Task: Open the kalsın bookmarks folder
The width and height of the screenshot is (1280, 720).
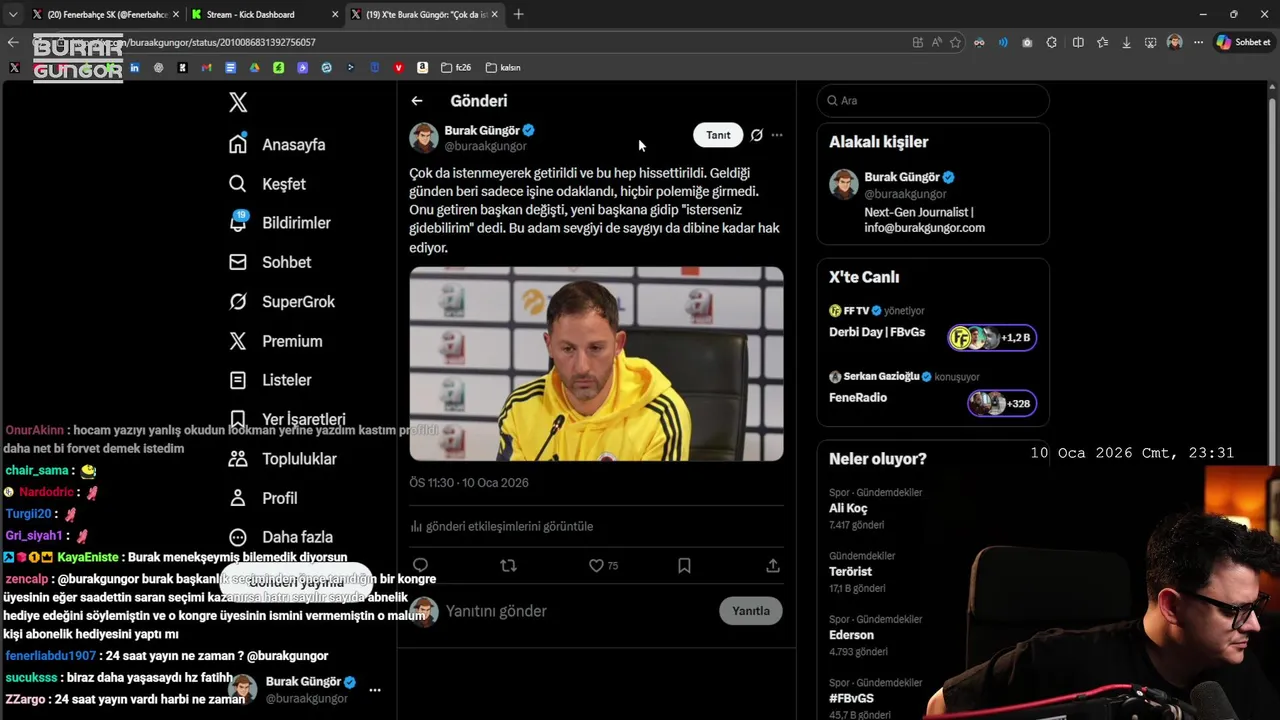Action: (x=503, y=68)
